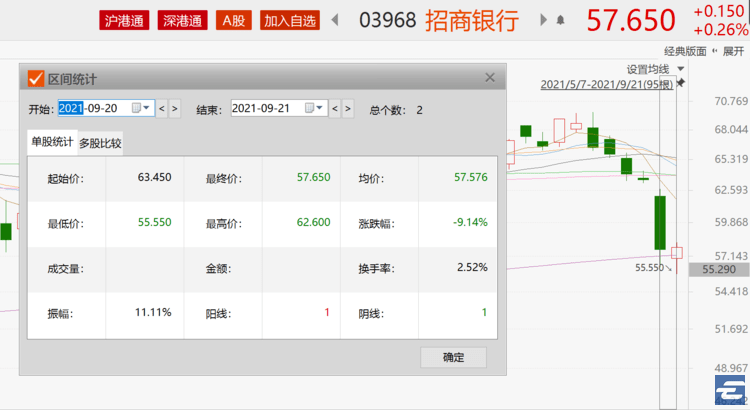Click the 总个数 label
750x410 pixels.
point(387,111)
